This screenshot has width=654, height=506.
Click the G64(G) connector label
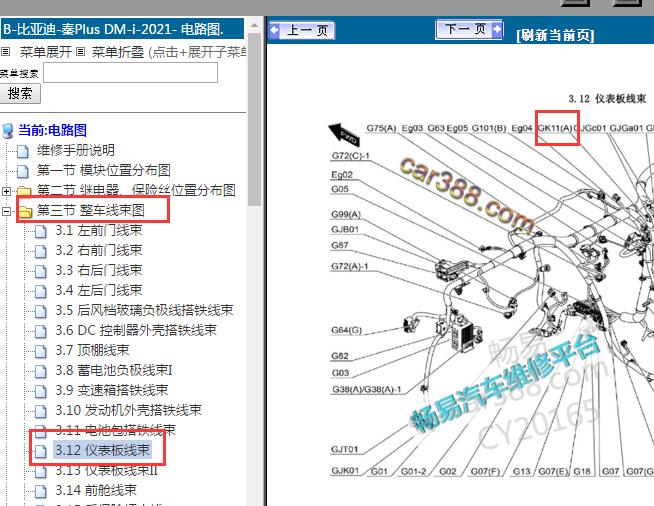347,330
